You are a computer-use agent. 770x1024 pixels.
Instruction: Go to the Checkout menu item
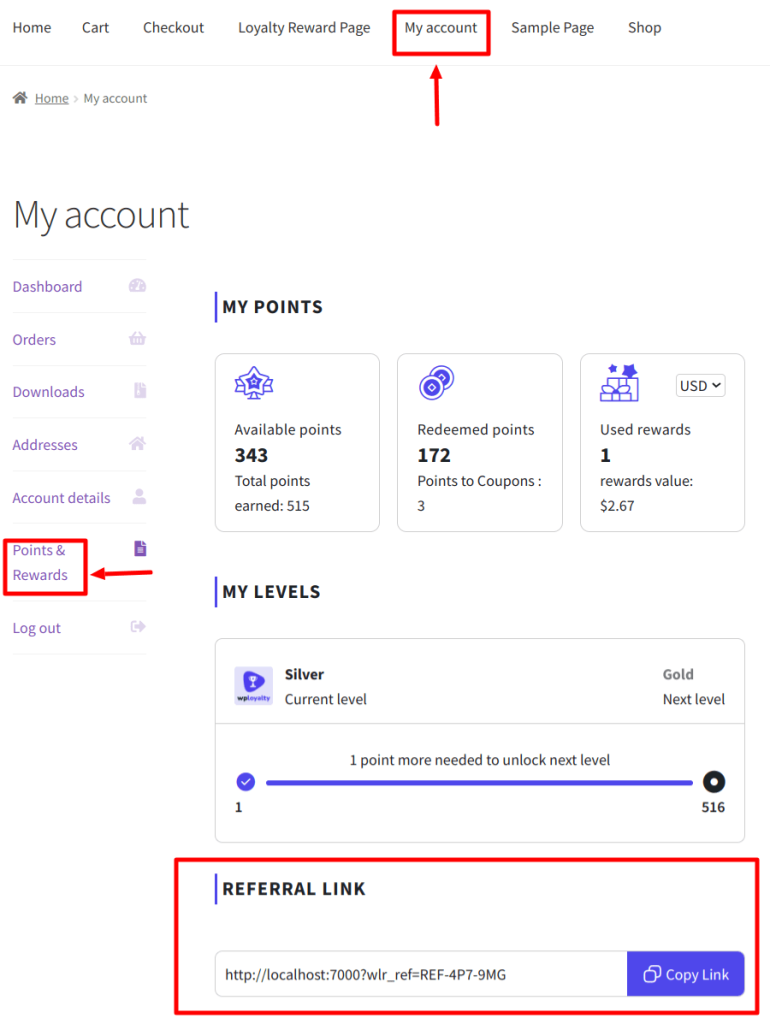pyautogui.click(x=174, y=27)
